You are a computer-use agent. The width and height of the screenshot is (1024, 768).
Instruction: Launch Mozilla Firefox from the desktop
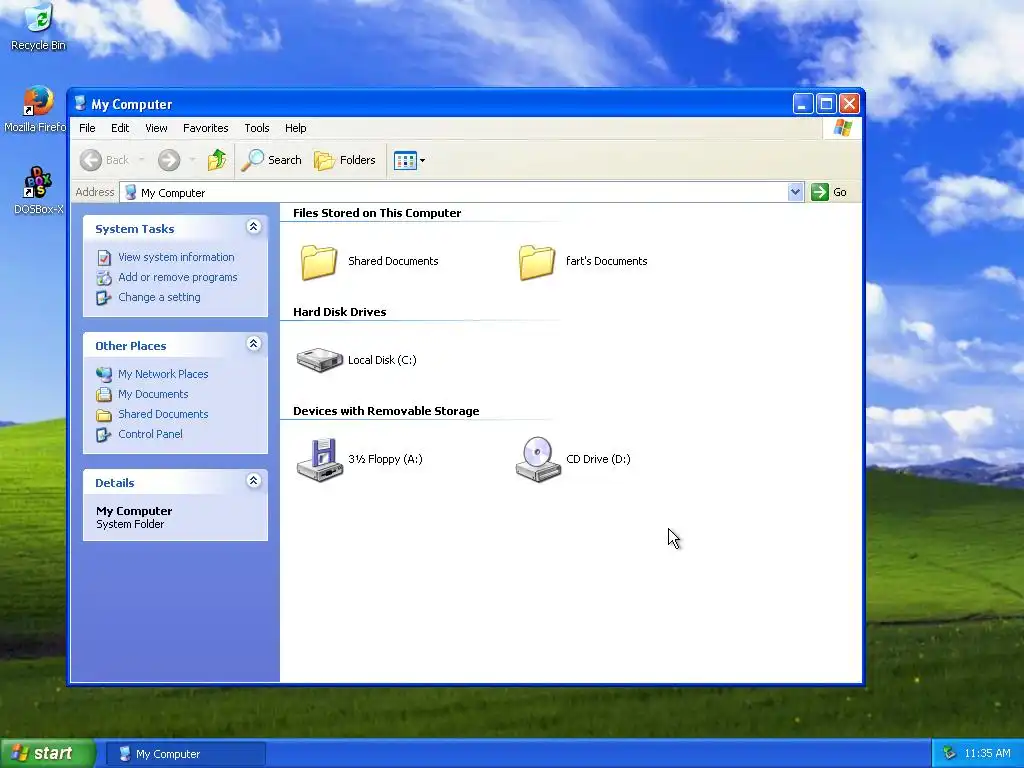(x=36, y=110)
